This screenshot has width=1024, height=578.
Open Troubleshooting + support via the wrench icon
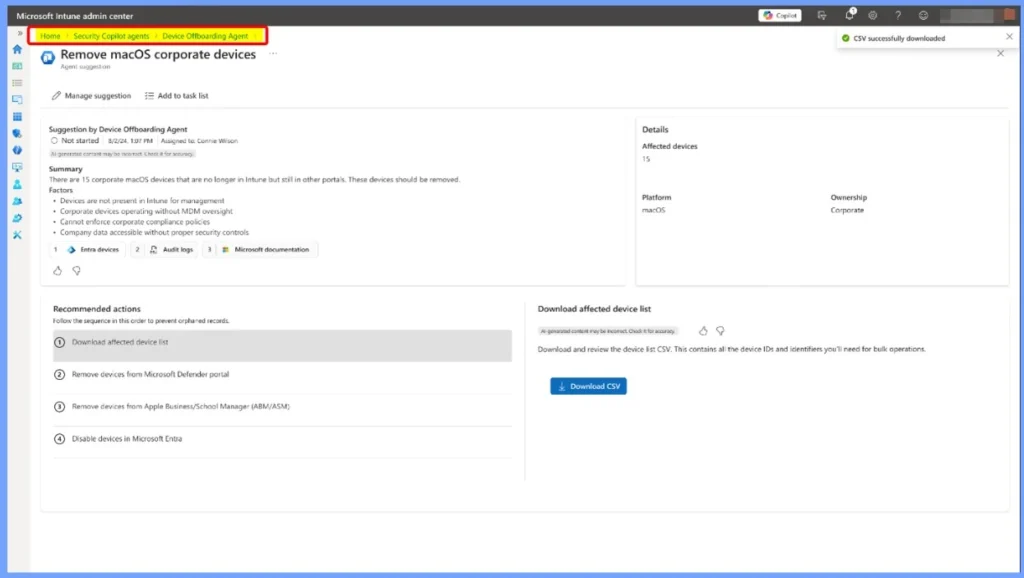click(x=17, y=235)
